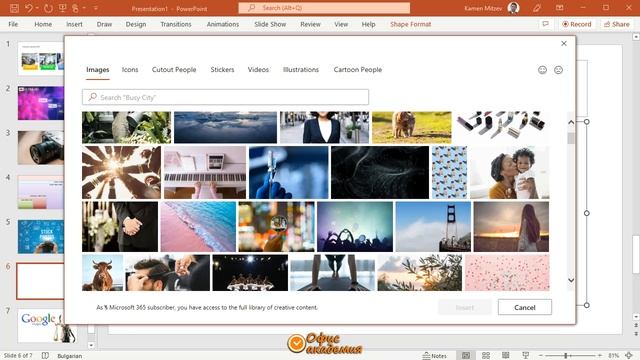
Task: Open ribbon display options icon
Action: coord(560,8)
